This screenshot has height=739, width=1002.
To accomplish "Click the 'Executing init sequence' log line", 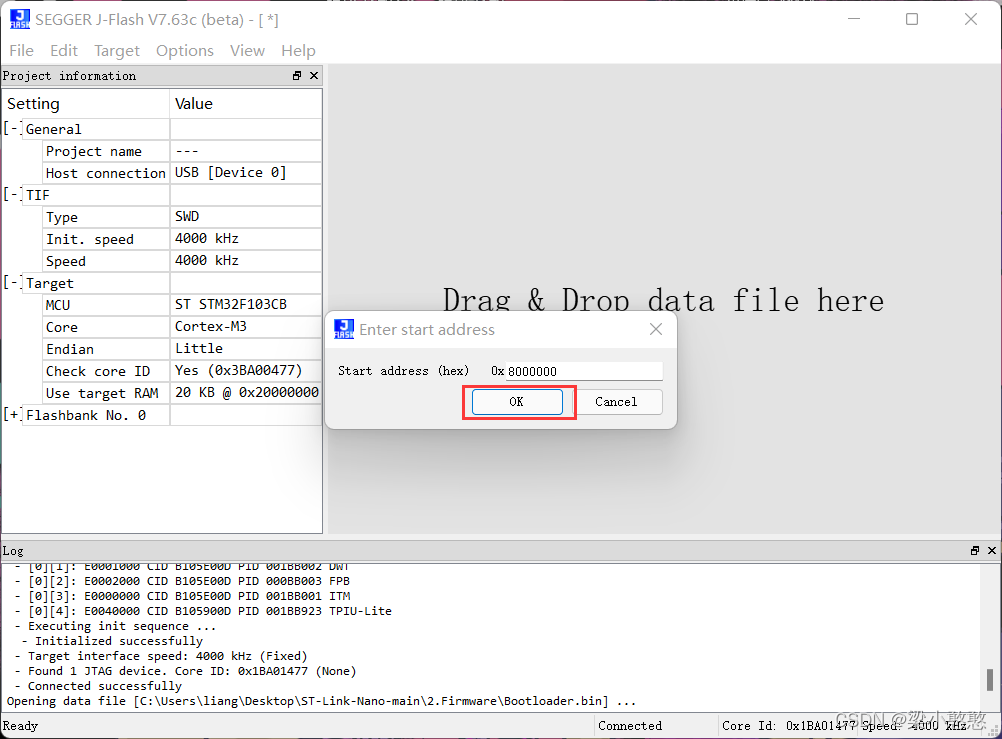I will click(116, 626).
